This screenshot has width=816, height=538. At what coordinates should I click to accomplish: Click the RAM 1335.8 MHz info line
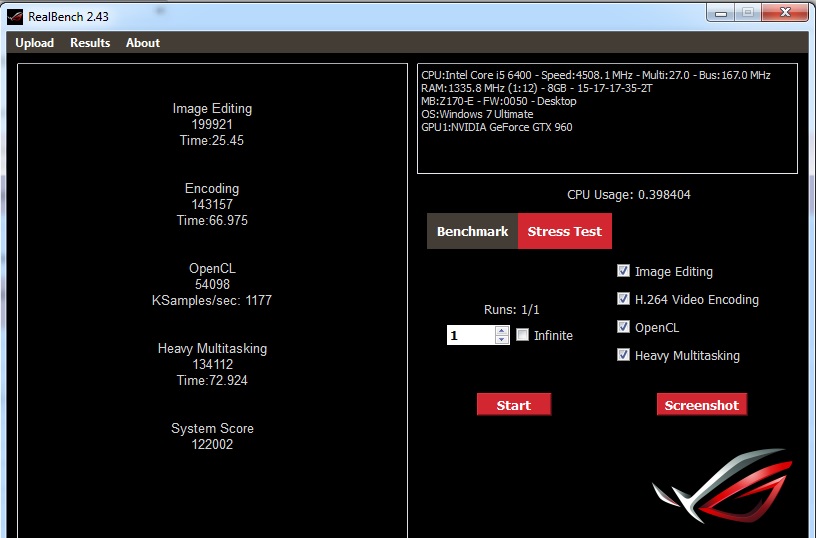(537, 88)
